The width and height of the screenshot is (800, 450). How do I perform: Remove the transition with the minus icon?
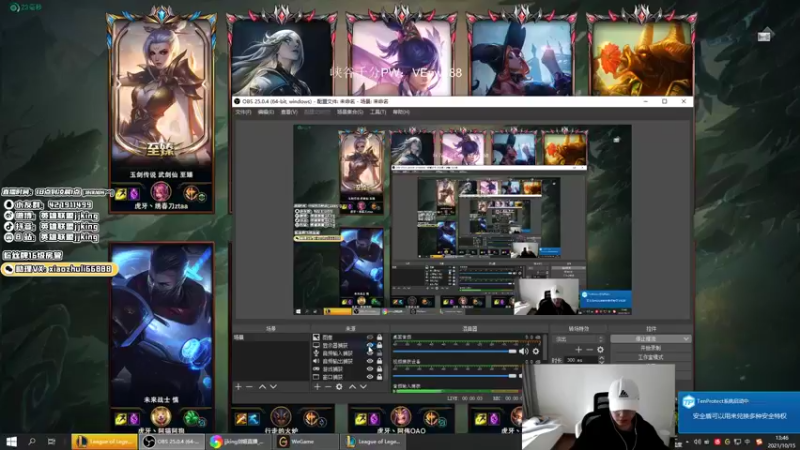[589, 349]
